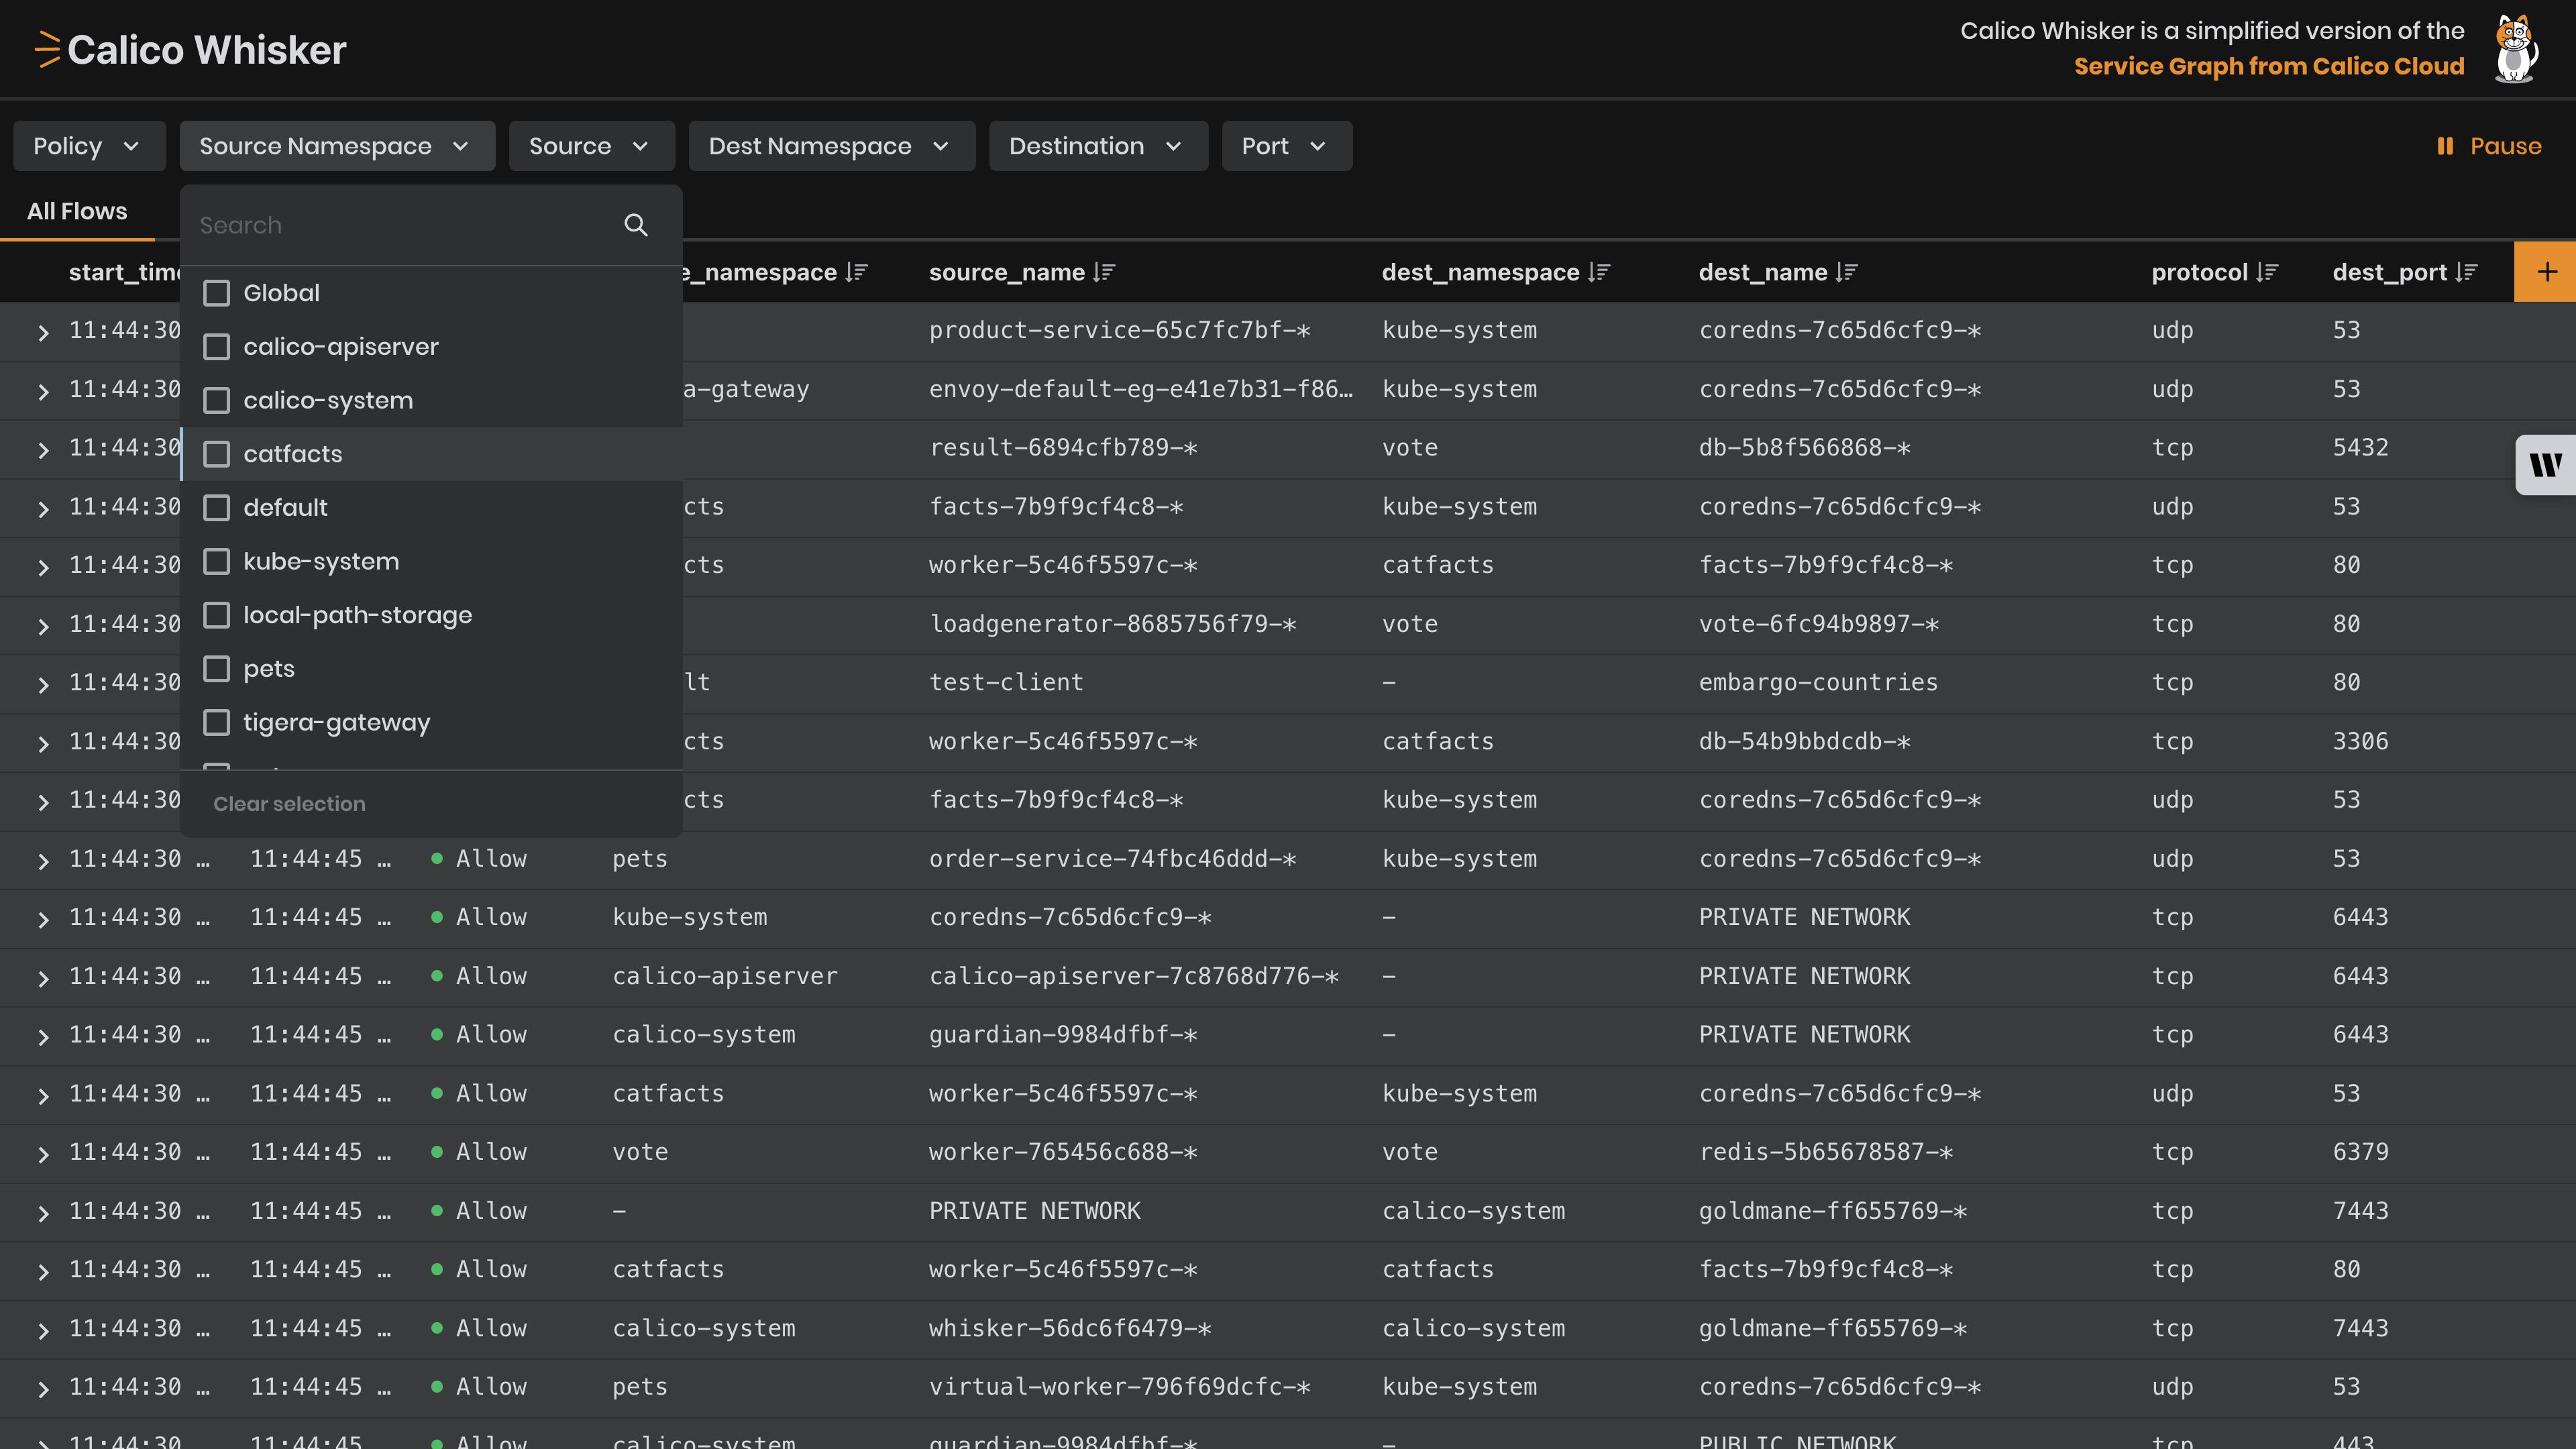
Task: Click the 5432 port cell
Action: pyautogui.click(x=2360, y=447)
